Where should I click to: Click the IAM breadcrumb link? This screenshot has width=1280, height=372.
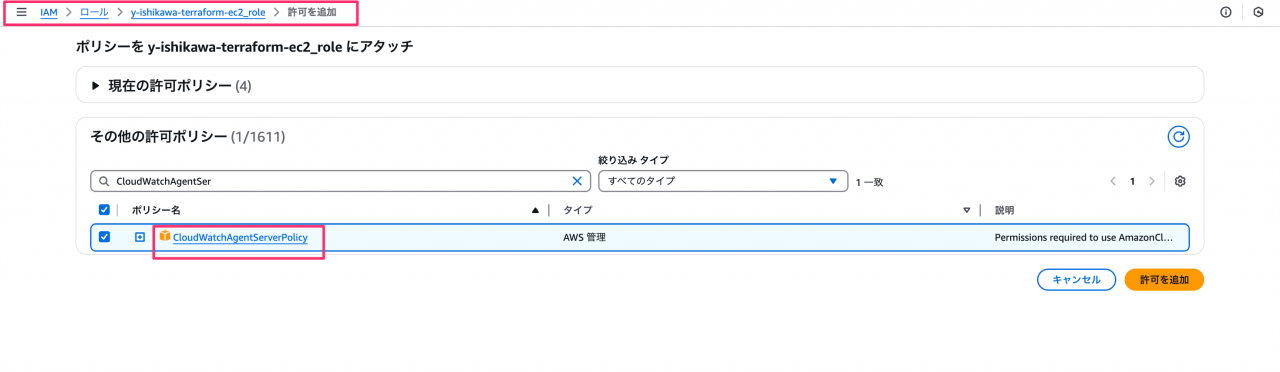48,12
